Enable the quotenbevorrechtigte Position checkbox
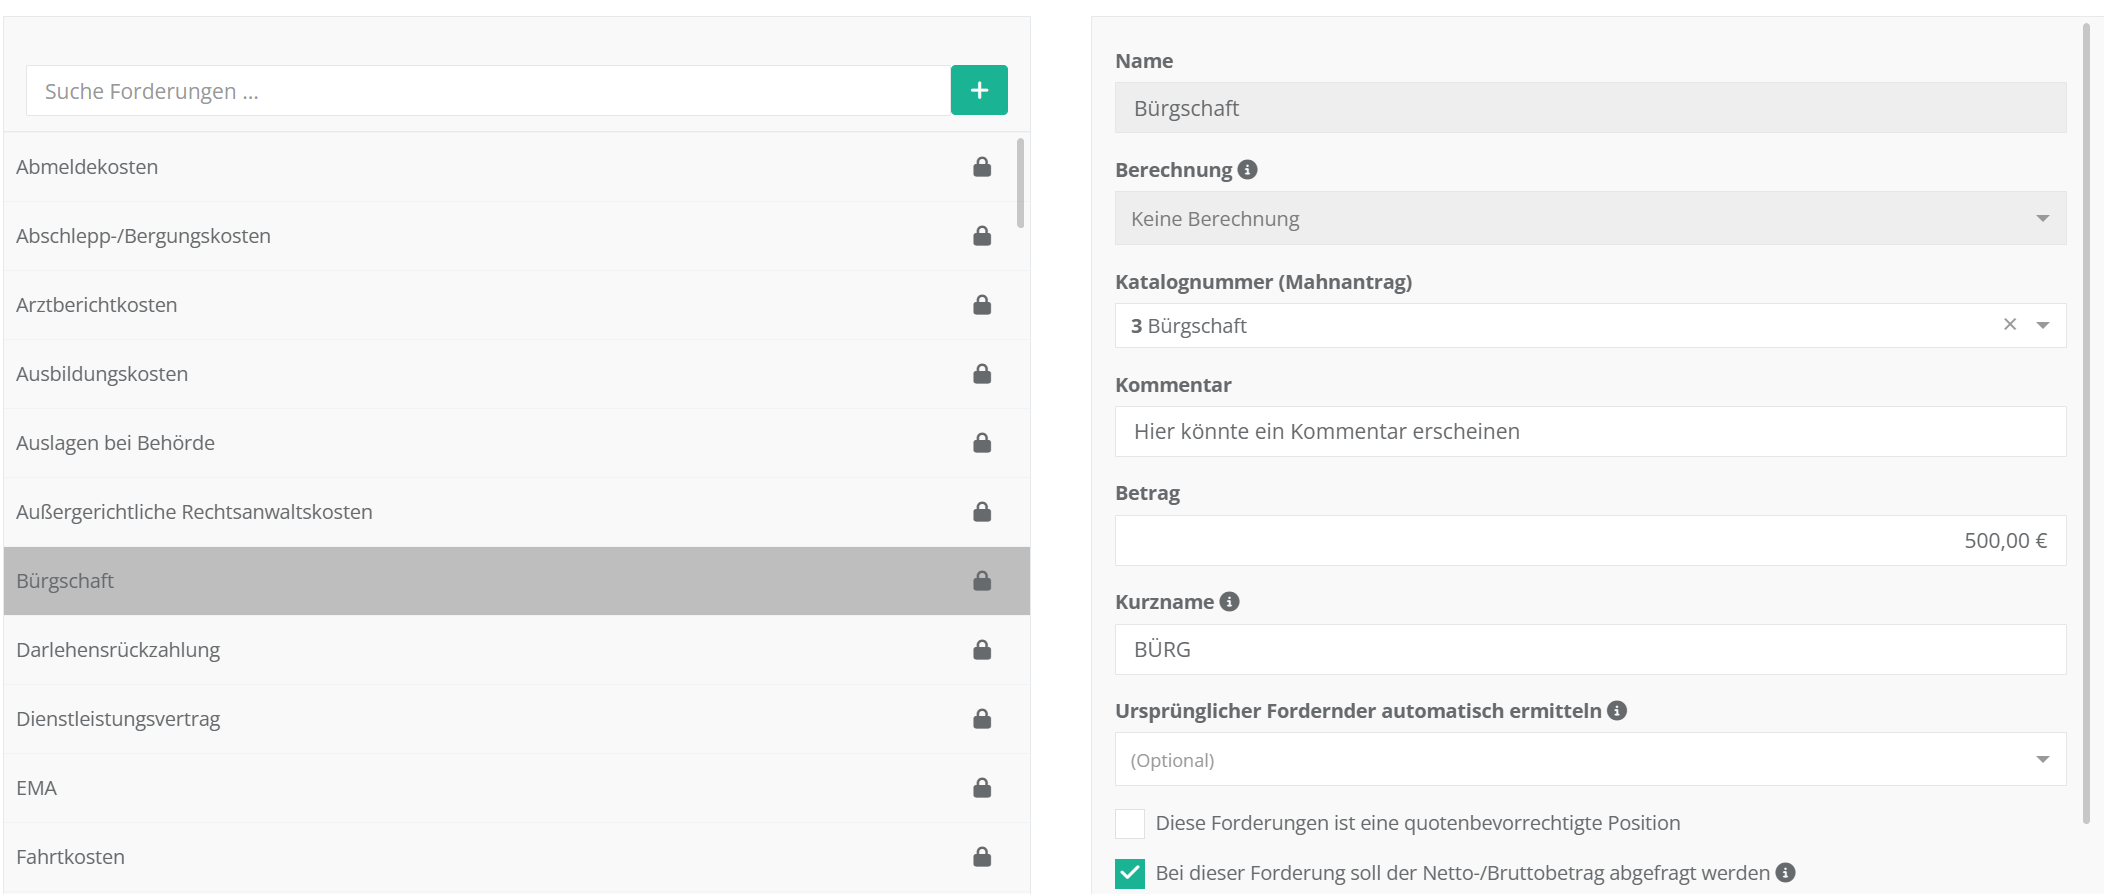The image size is (2104, 894). click(x=1130, y=823)
